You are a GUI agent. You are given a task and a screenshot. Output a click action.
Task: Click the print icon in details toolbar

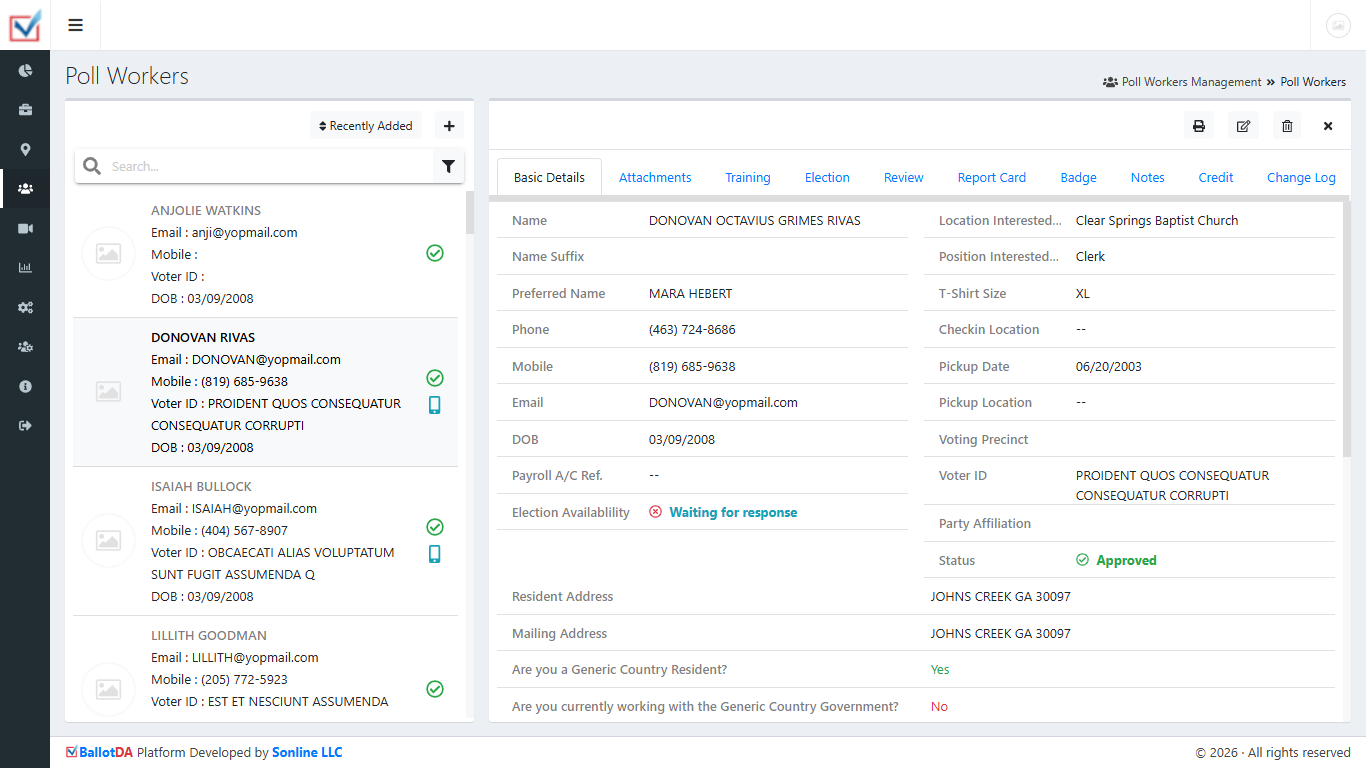click(1198, 126)
